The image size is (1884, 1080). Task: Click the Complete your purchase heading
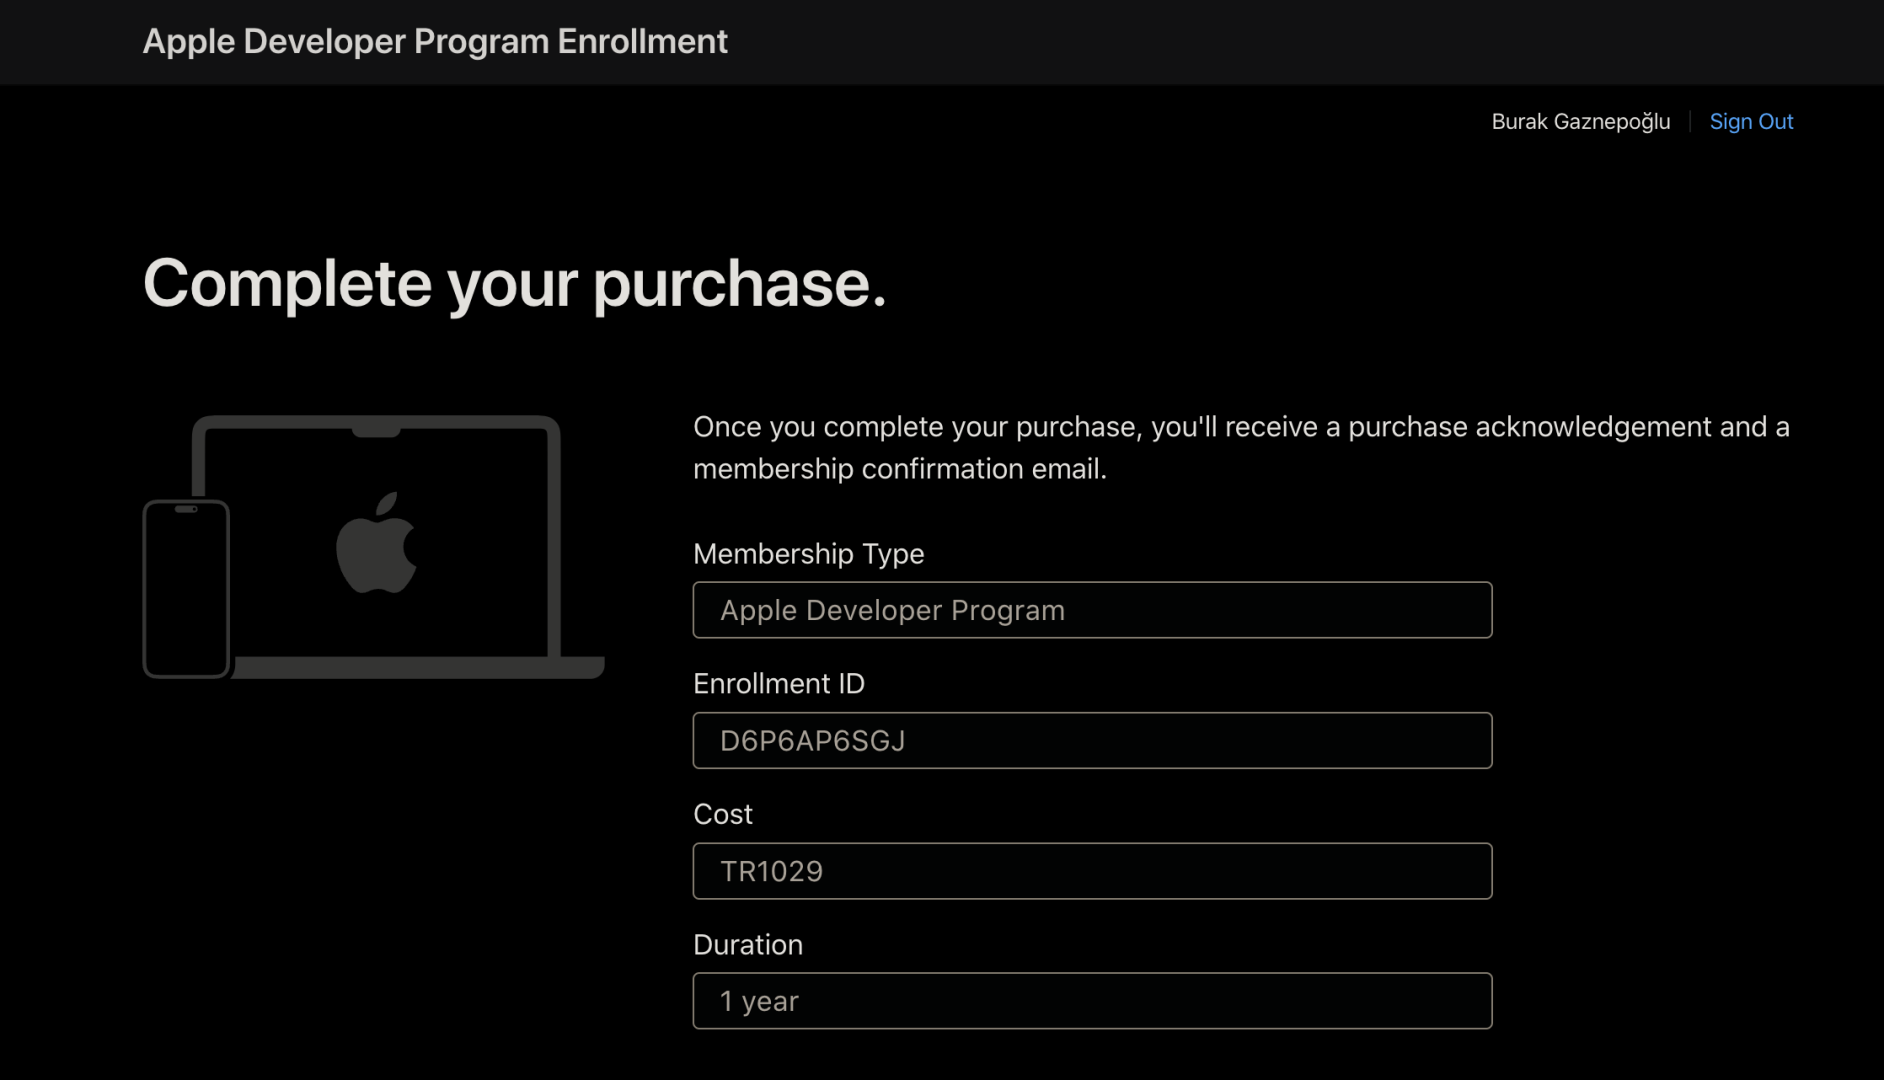pos(514,284)
